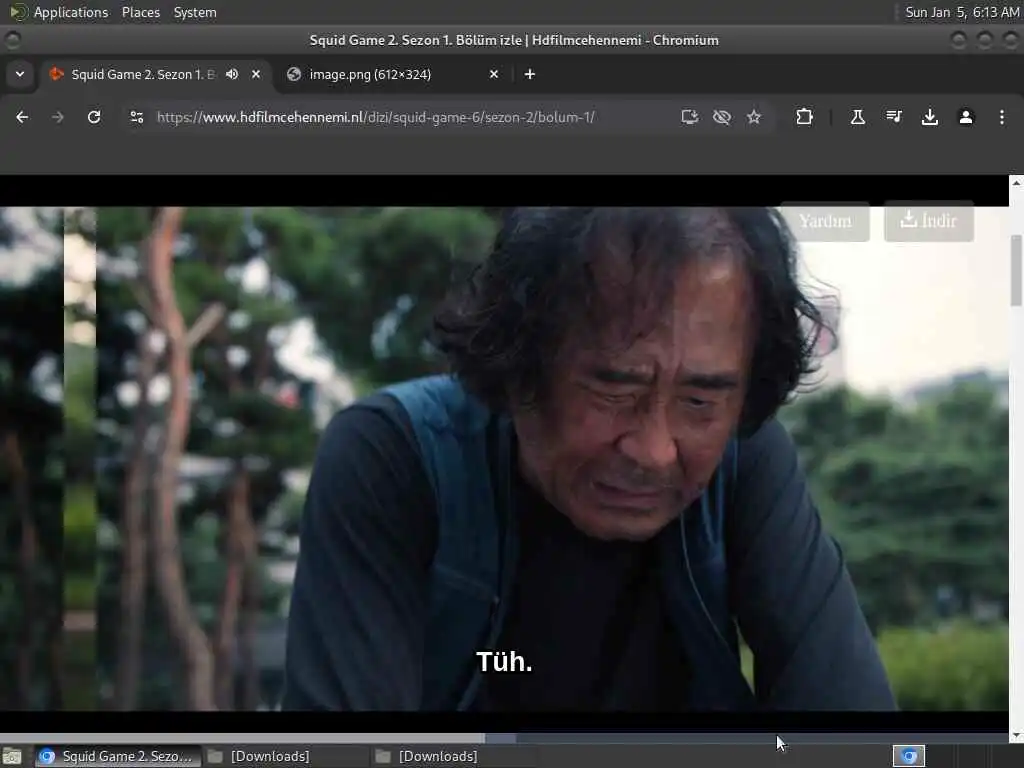Click the scrollbar up arrow
Screen dimensions: 1024x768
point(1016,183)
